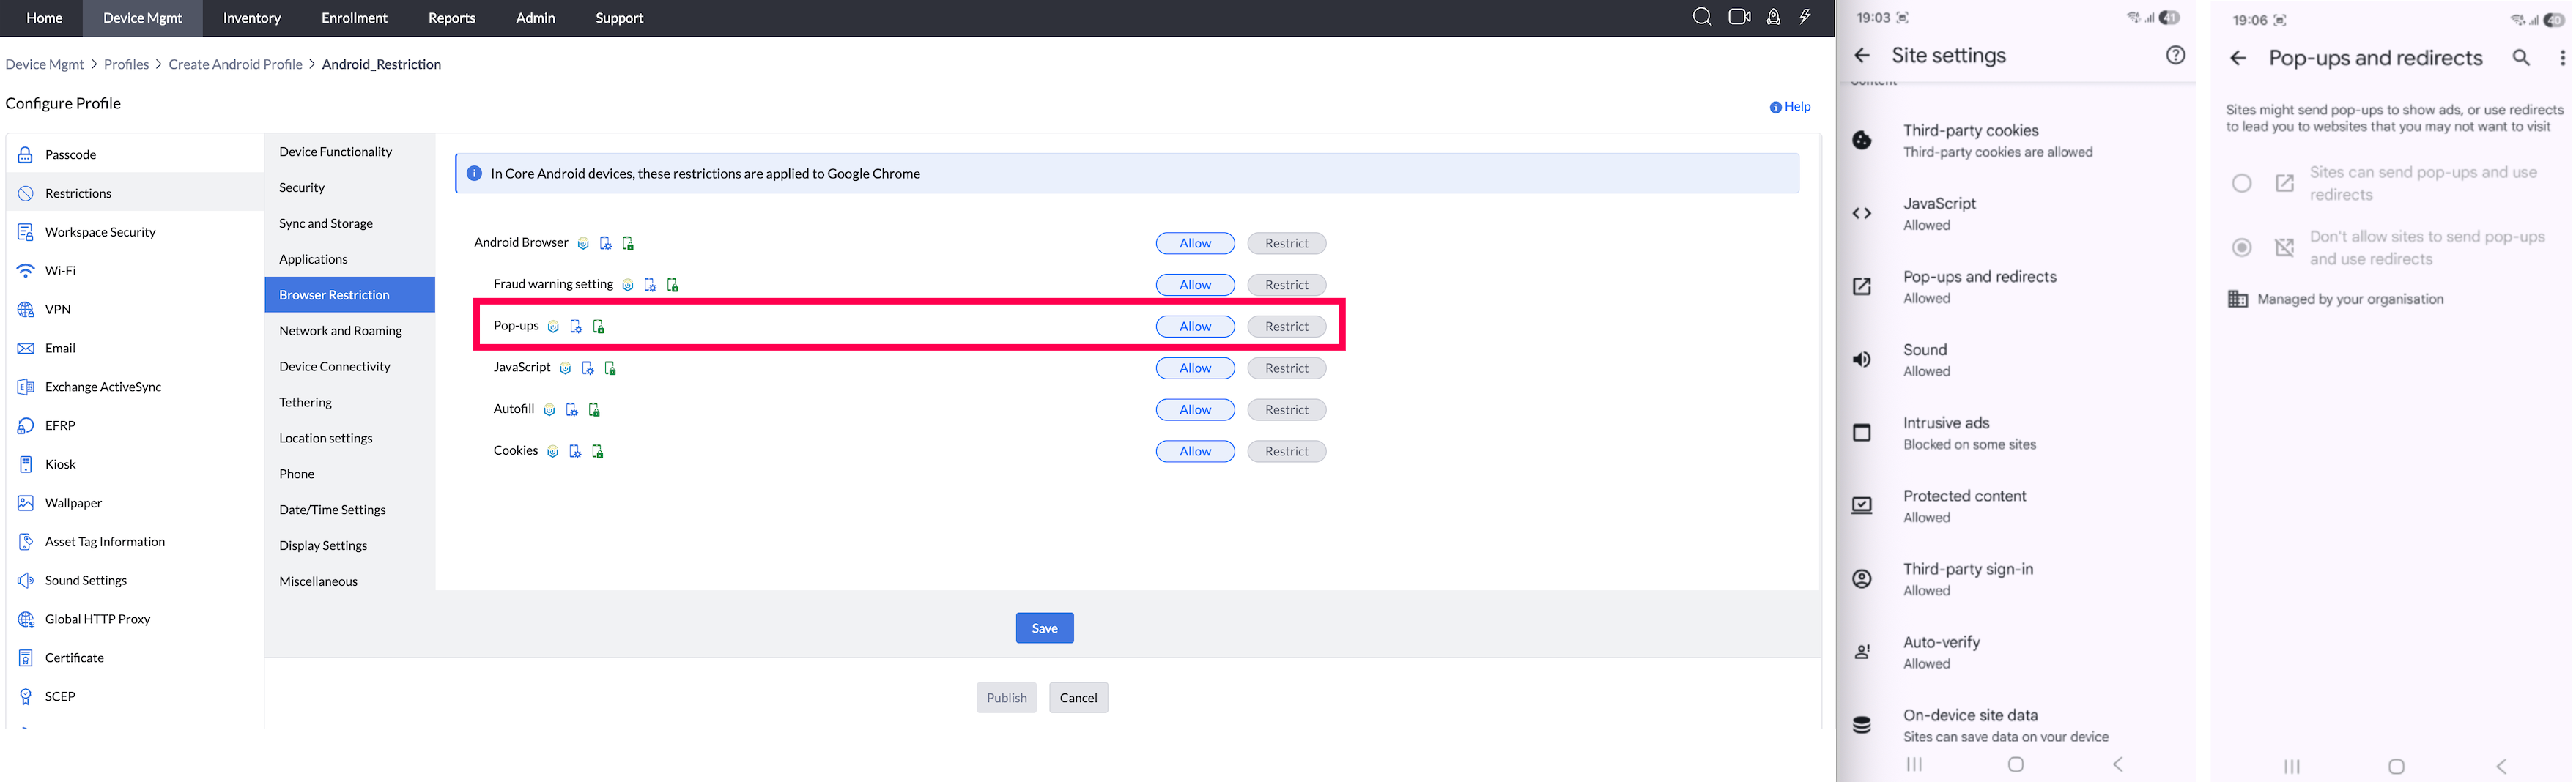Image resolution: width=2576 pixels, height=782 pixels.
Task: Go back from Site settings screen
Action: [1861, 56]
